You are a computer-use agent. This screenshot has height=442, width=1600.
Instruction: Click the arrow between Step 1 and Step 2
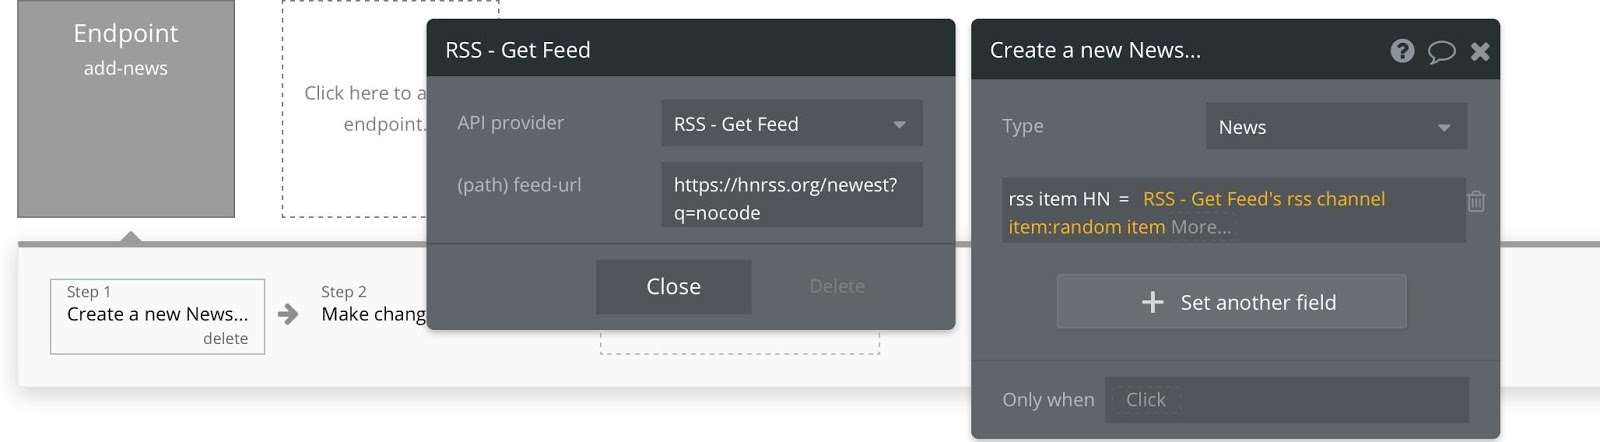[288, 314]
